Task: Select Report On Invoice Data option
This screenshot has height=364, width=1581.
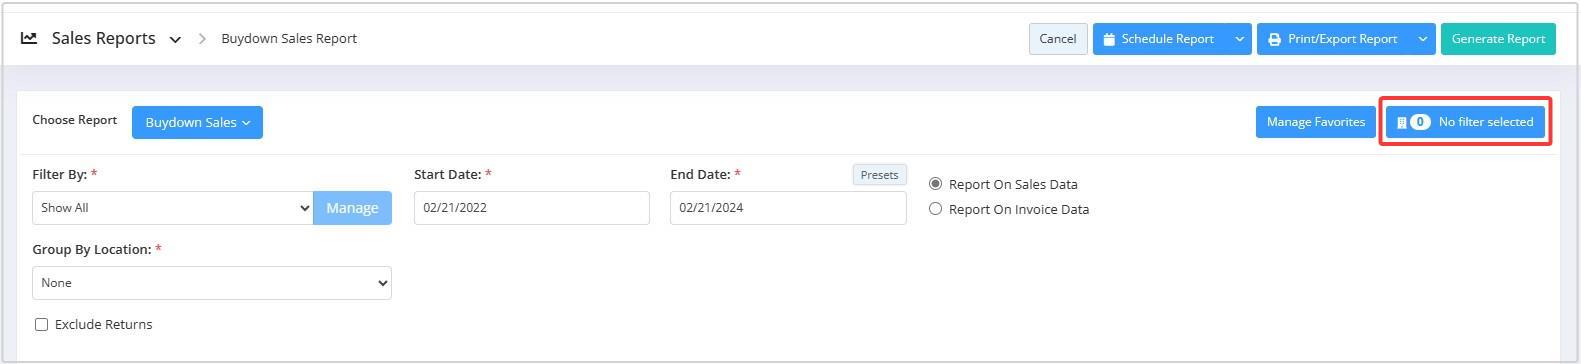Action: pos(936,209)
